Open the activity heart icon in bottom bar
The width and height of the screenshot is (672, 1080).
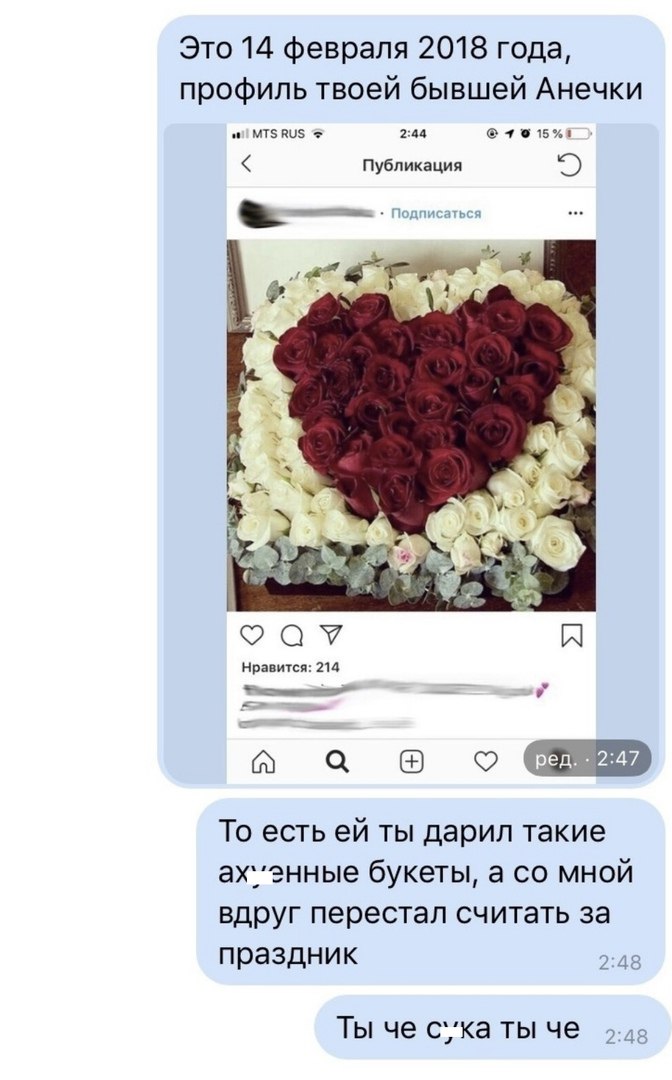click(x=486, y=761)
